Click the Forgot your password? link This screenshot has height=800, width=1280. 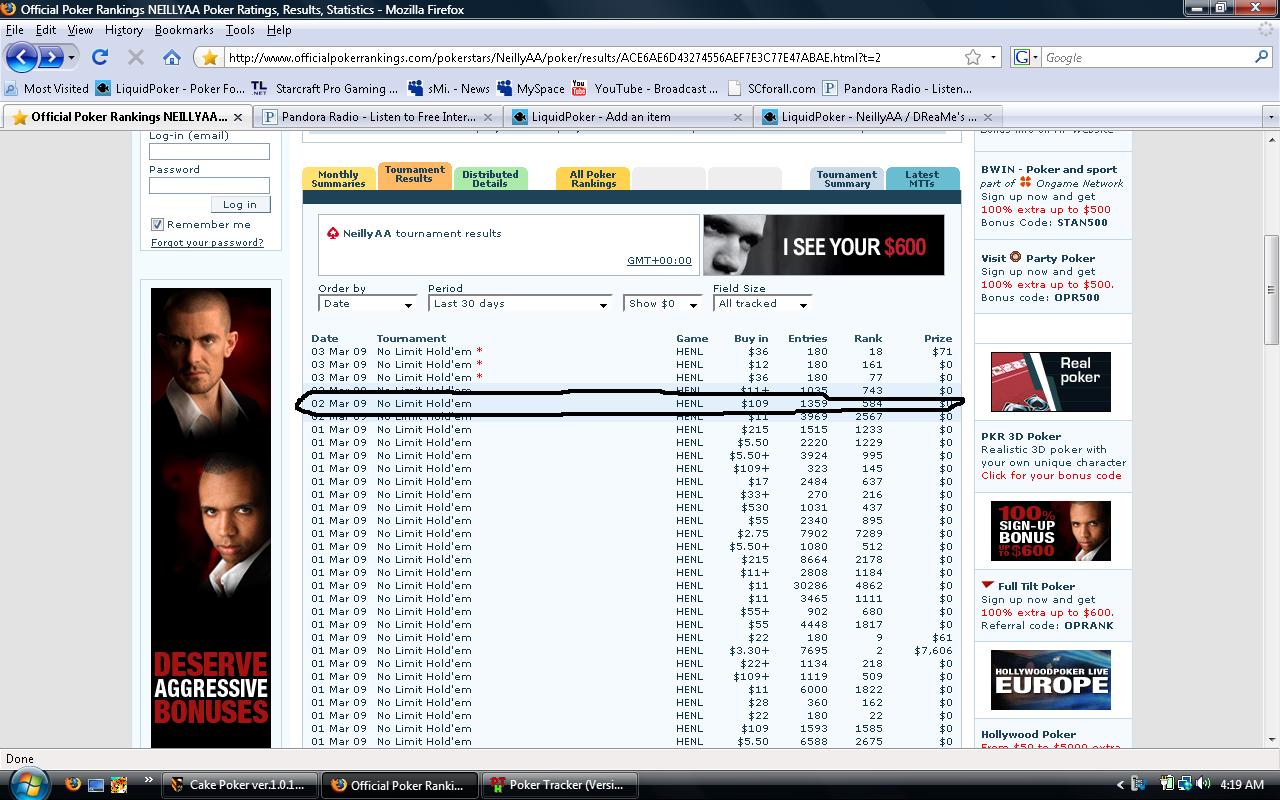click(207, 243)
